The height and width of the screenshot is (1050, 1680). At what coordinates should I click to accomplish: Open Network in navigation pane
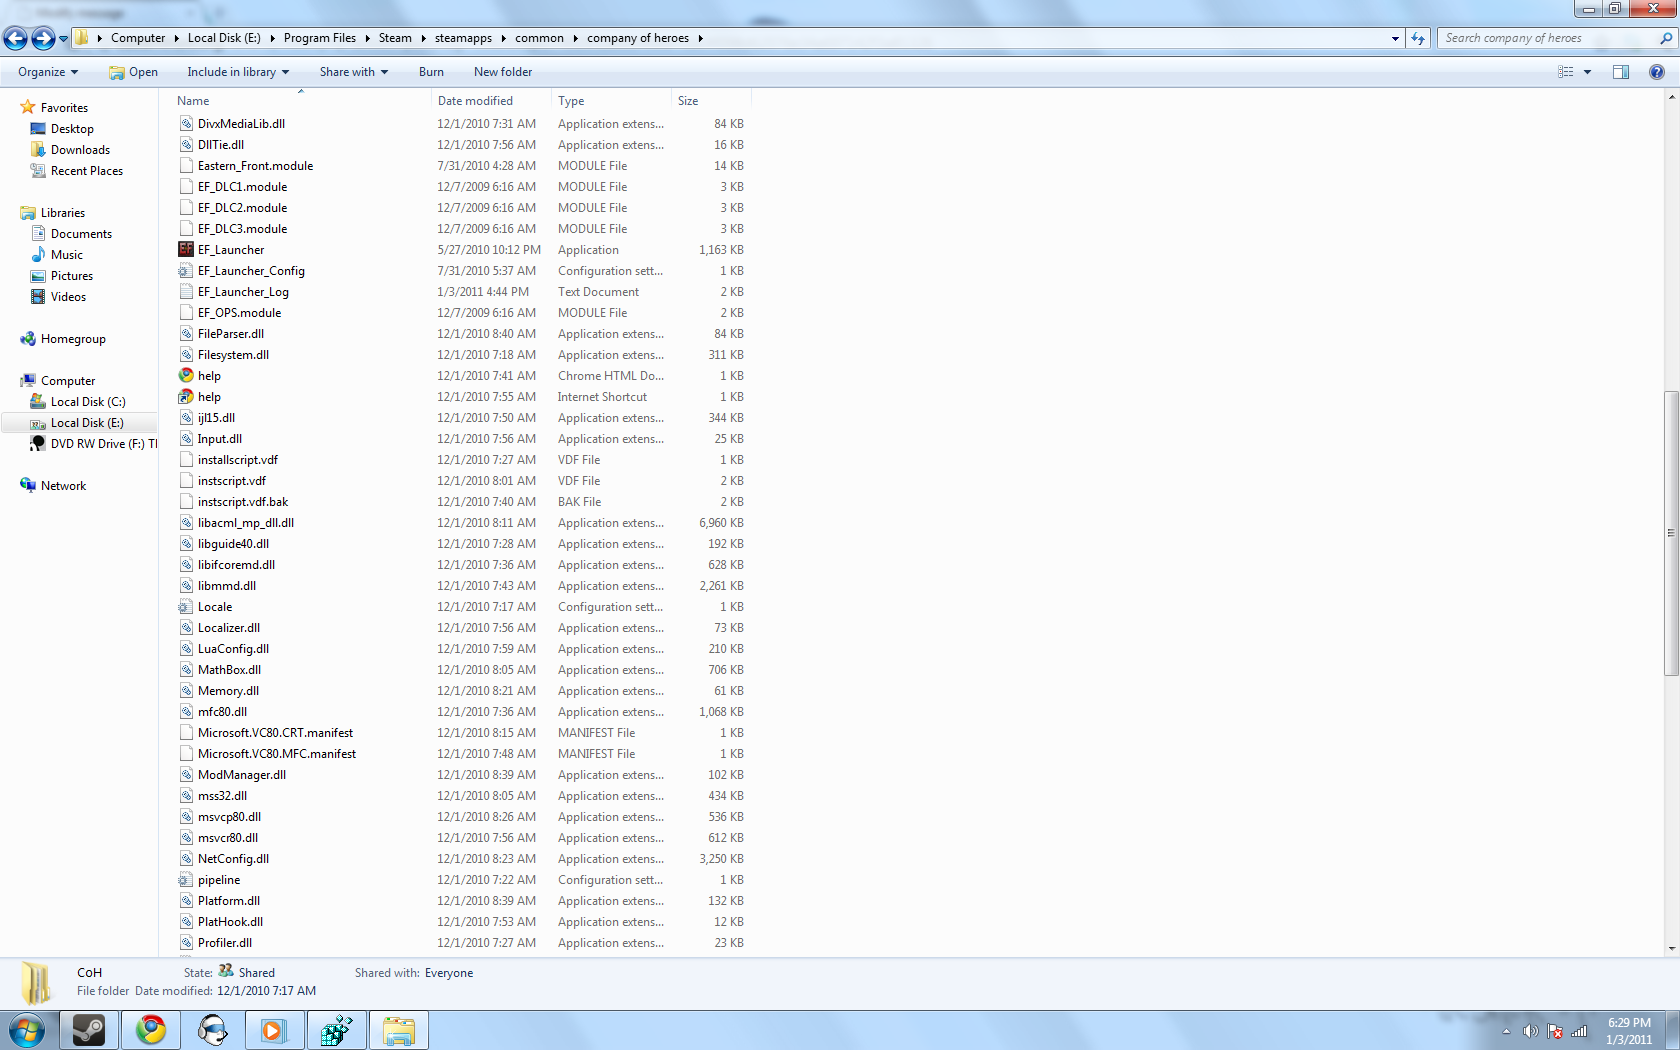[x=63, y=486]
